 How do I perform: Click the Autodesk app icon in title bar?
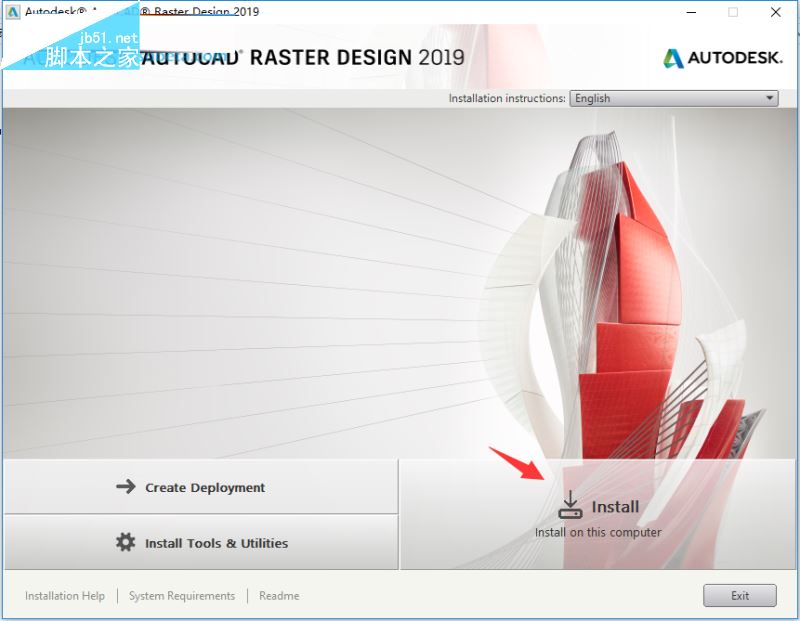coord(13,12)
